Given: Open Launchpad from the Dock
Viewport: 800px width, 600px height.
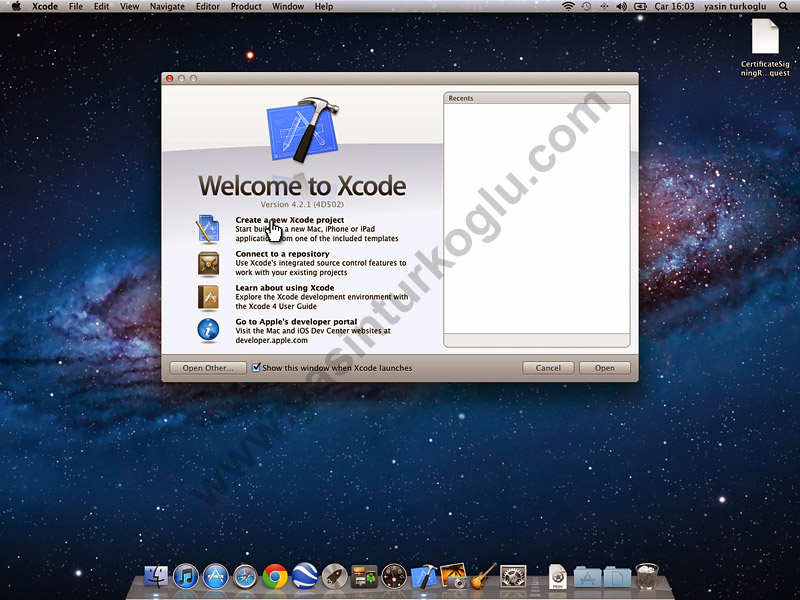Looking at the screenshot, I should pyautogui.click(x=335, y=577).
